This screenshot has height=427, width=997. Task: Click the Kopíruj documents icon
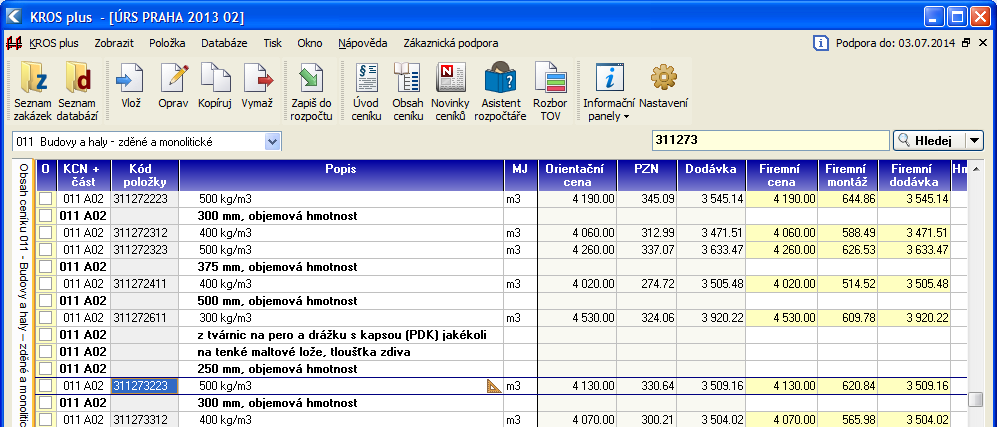(214, 78)
